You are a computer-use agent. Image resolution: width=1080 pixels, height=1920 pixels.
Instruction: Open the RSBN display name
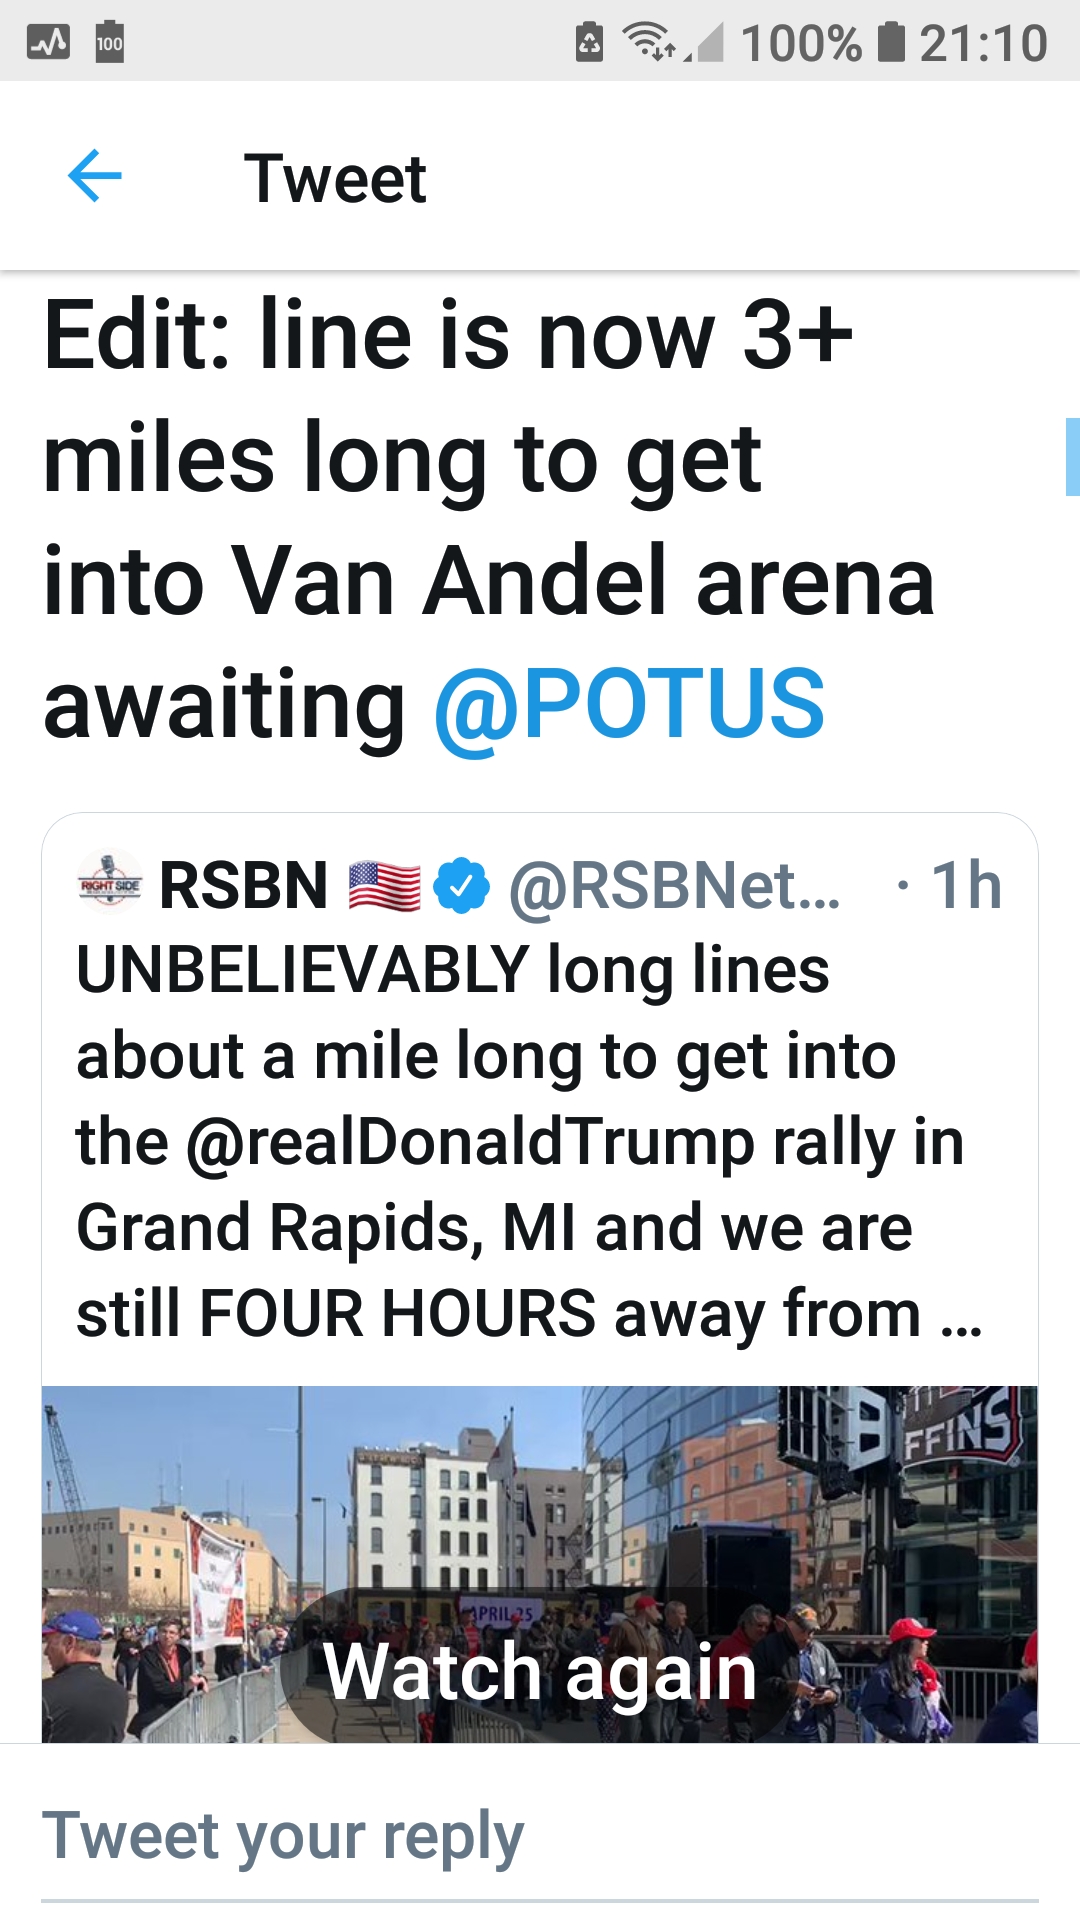[244, 885]
